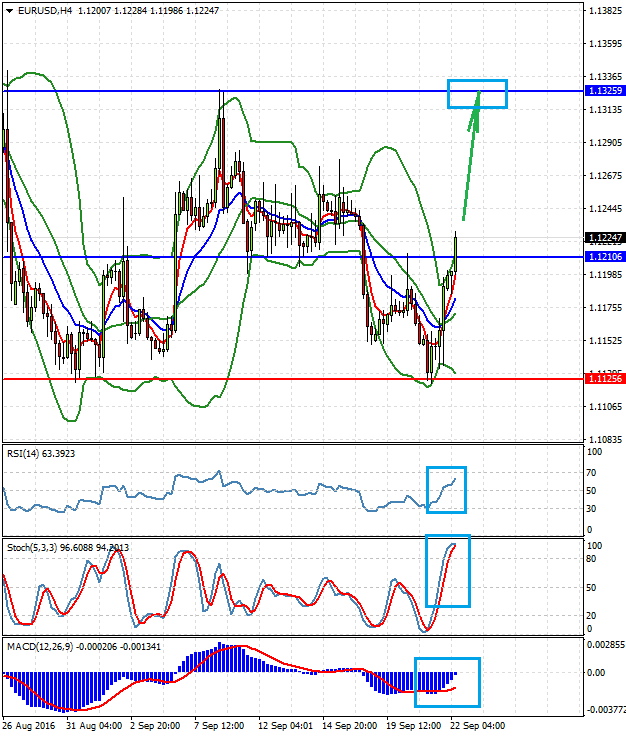This screenshot has width=626, height=737.
Task: Click the 1.13259 blue price label
Action: (603, 91)
